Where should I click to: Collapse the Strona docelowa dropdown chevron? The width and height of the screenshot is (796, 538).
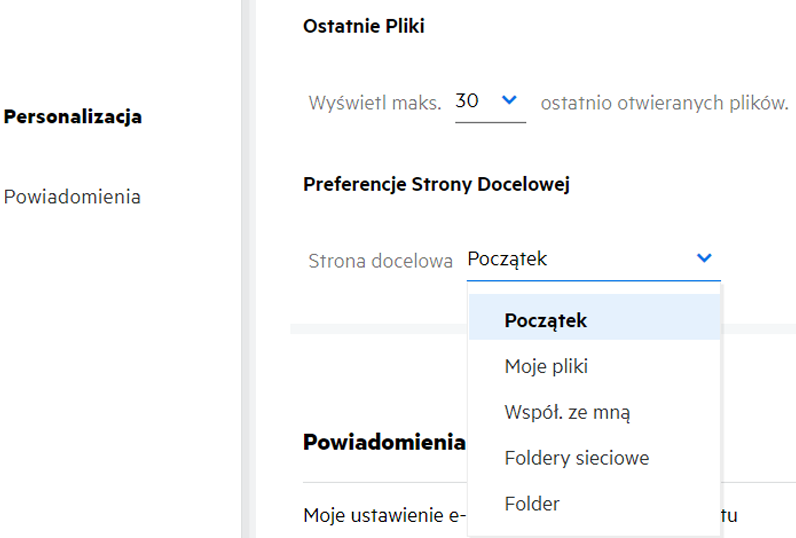704,259
